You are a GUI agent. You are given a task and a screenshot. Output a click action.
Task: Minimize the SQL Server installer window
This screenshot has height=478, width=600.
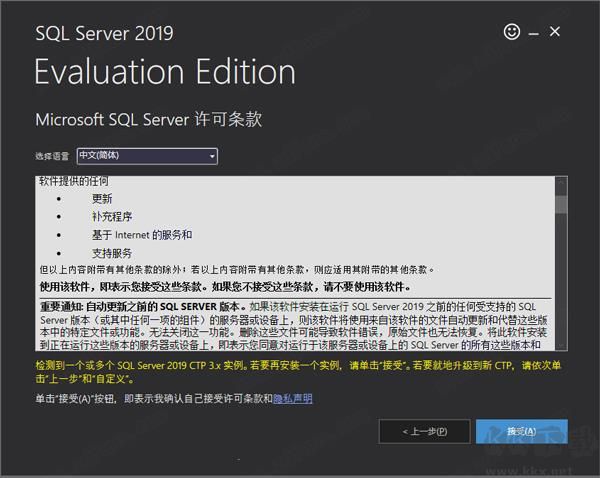pos(533,34)
